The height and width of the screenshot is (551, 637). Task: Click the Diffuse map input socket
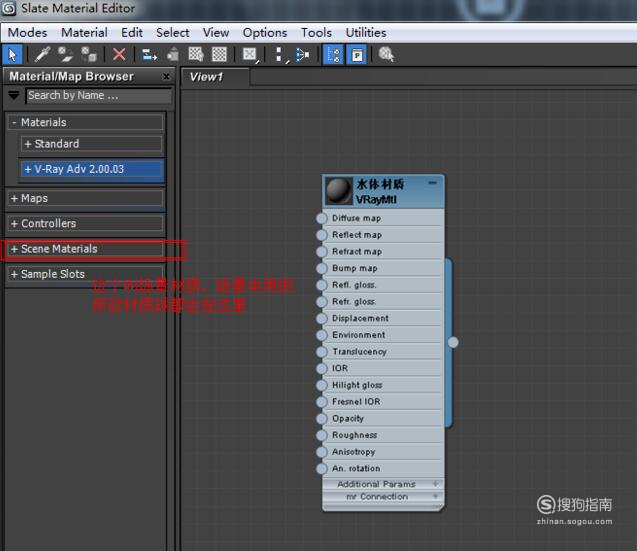click(x=322, y=219)
